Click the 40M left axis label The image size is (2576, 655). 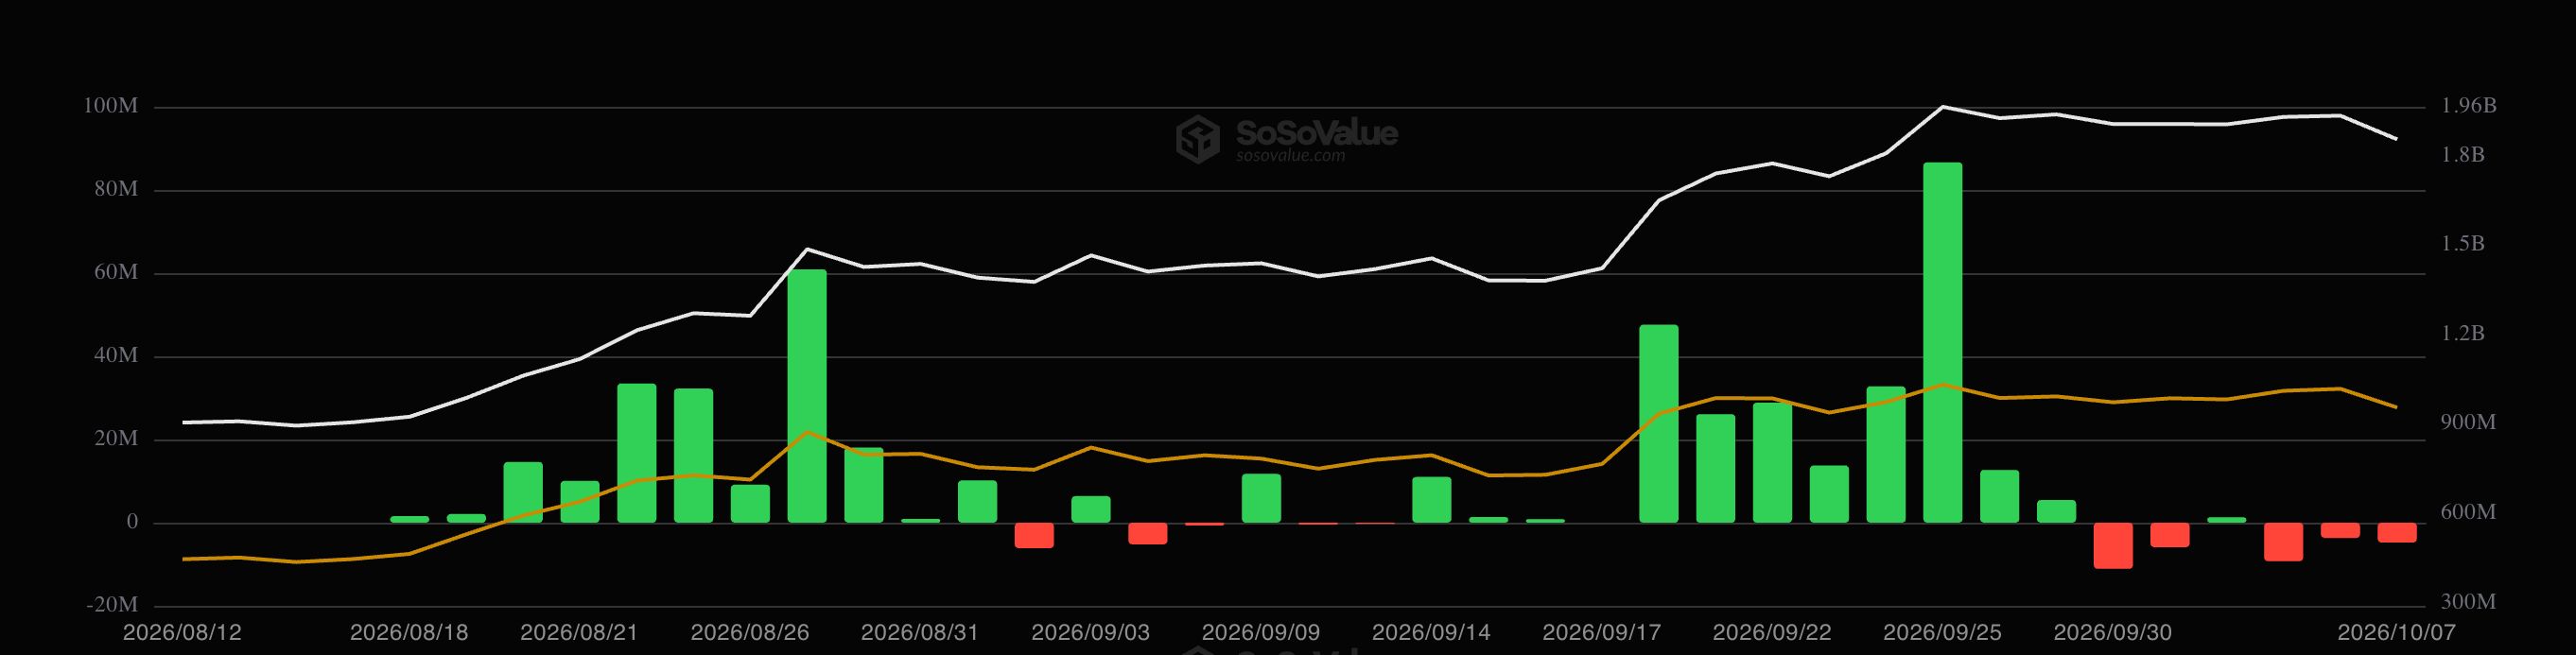point(116,355)
